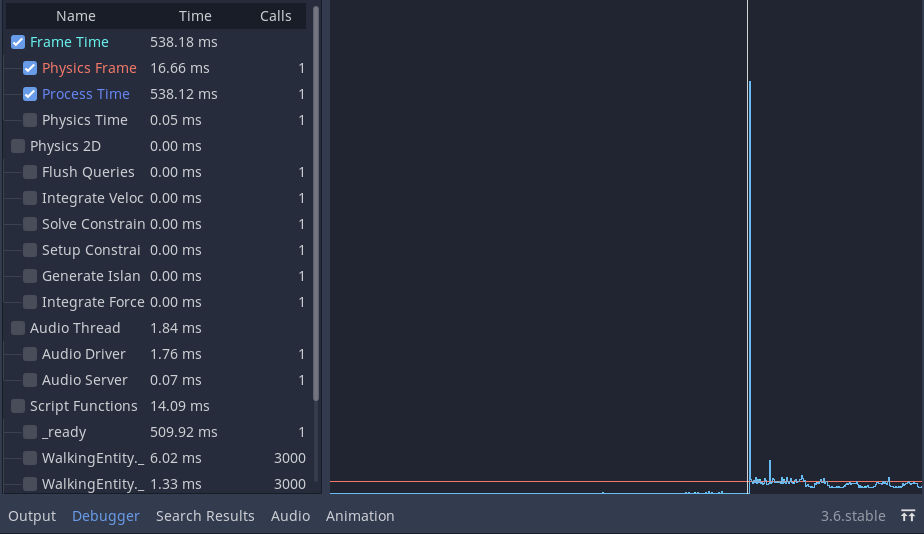Select the Script Functions row label

click(84, 406)
